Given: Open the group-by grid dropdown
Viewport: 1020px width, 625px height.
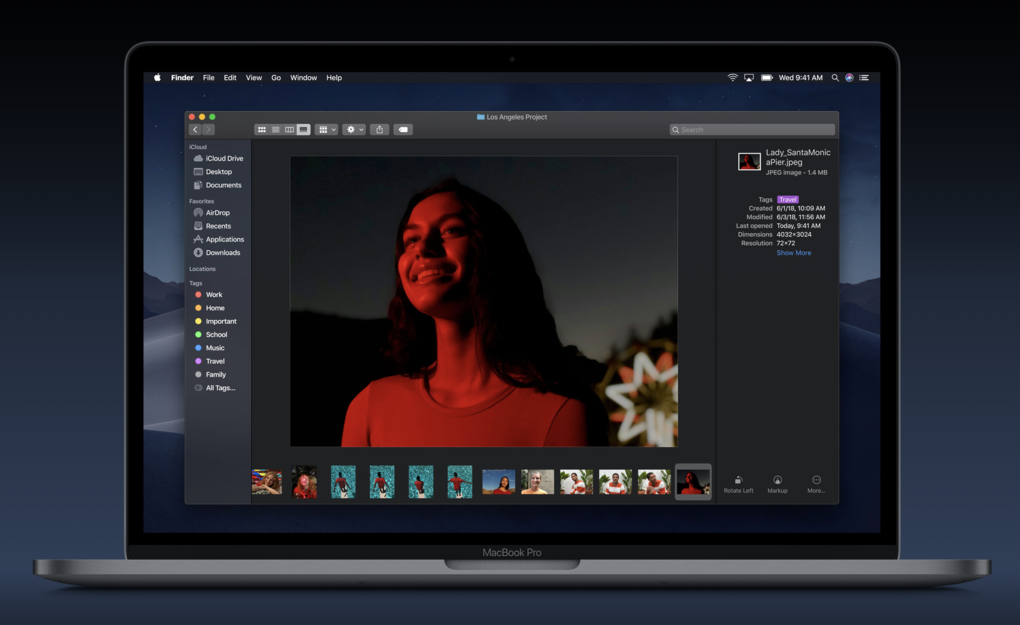Looking at the screenshot, I should click(327, 129).
